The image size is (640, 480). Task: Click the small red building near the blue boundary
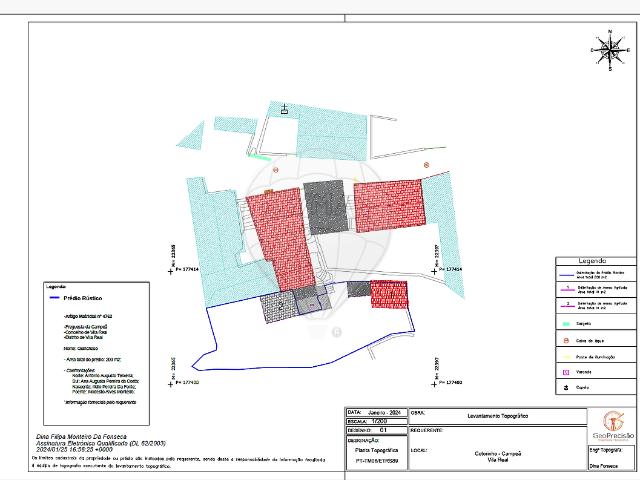pos(389,294)
